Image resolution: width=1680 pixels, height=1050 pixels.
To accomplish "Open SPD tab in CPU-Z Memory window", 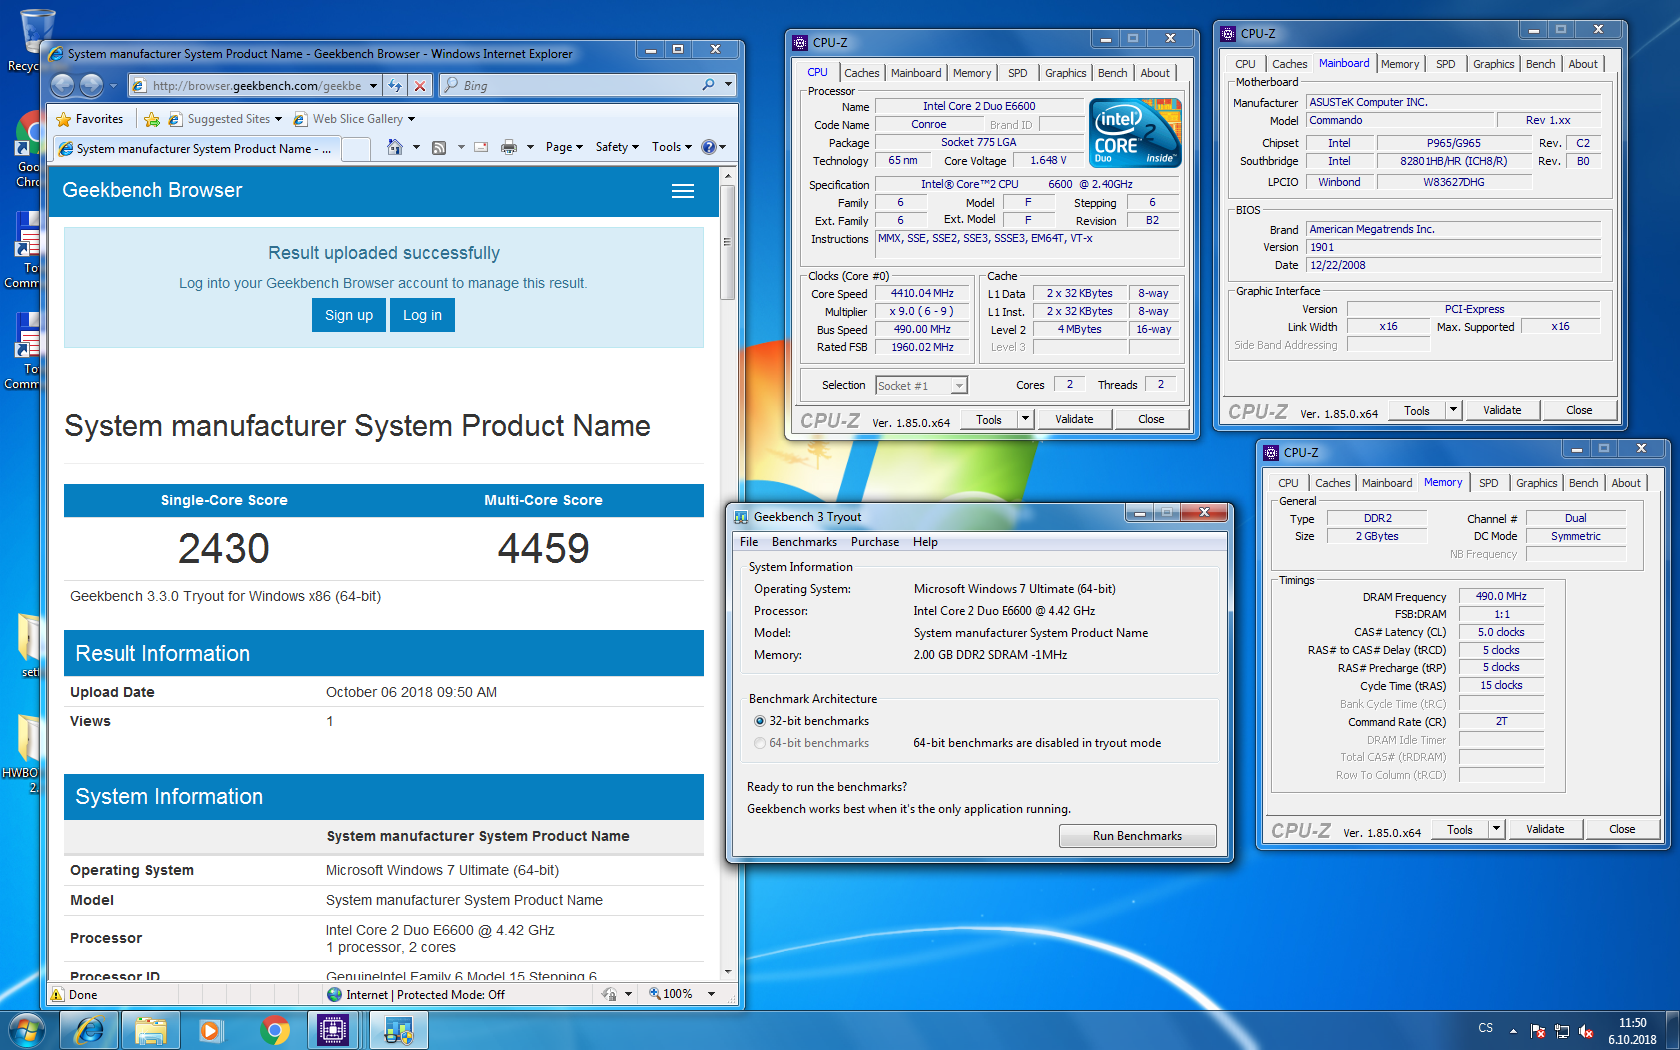I will pyautogui.click(x=1488, y=483).
